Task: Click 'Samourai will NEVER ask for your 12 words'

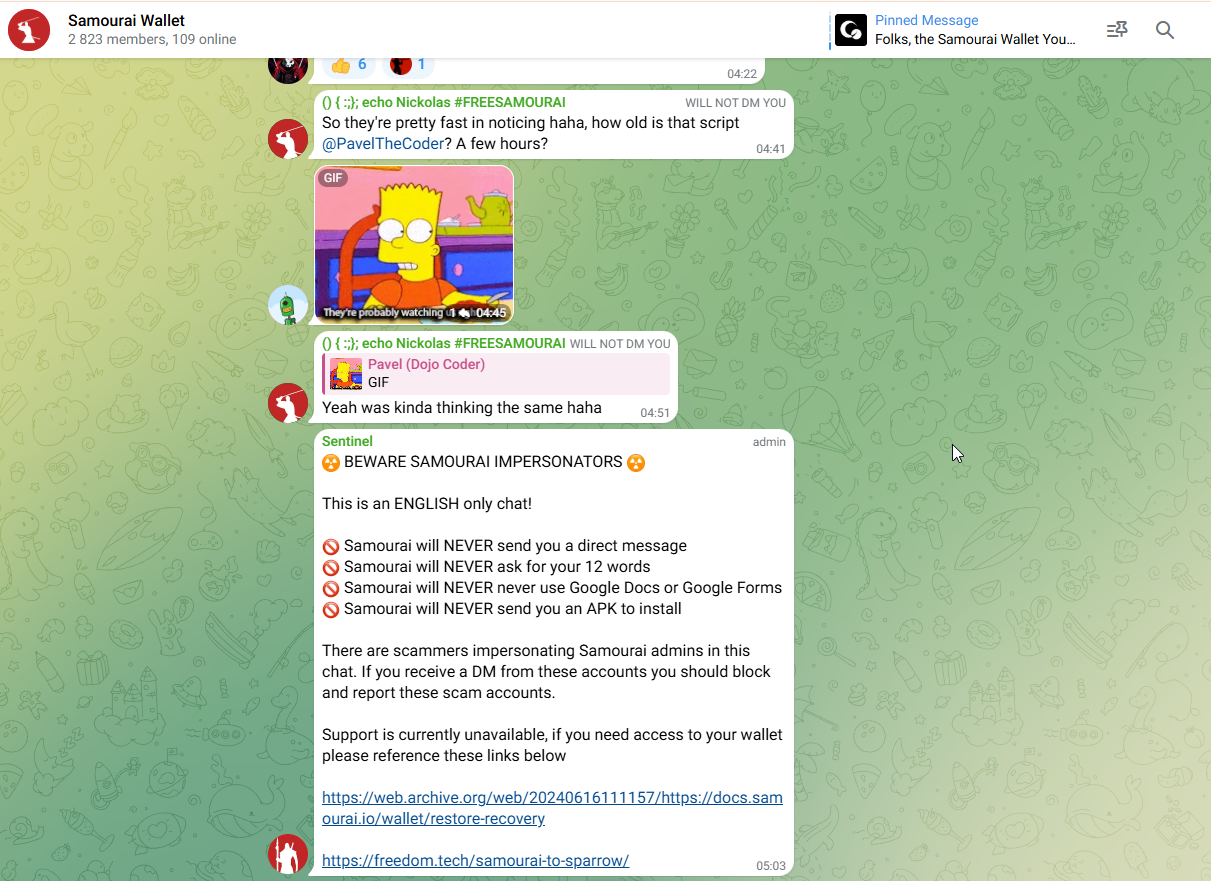Action: (497, 567)
